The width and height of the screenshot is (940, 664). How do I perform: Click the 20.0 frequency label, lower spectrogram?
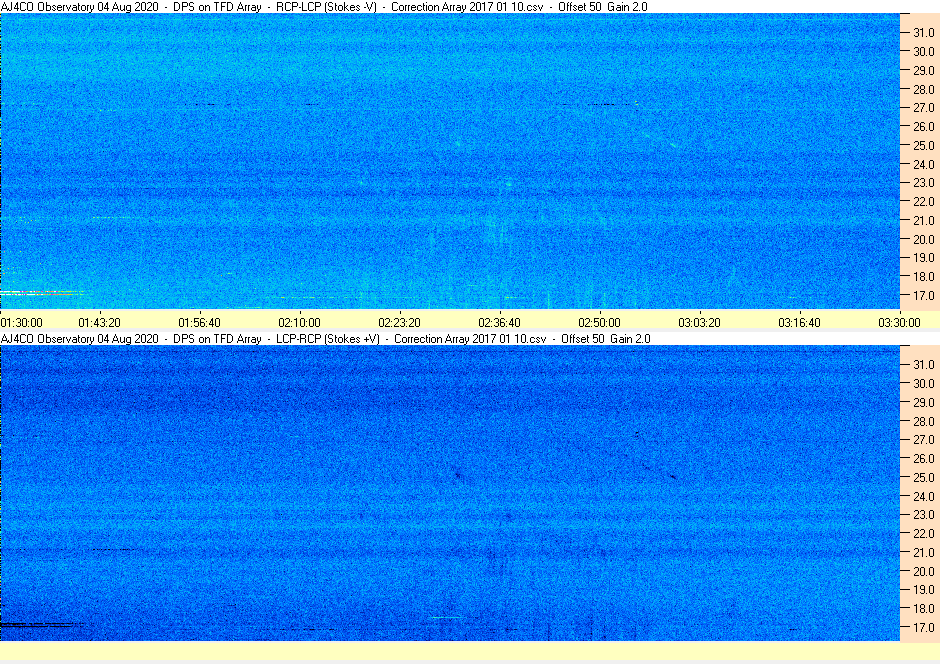coord(923,571)
